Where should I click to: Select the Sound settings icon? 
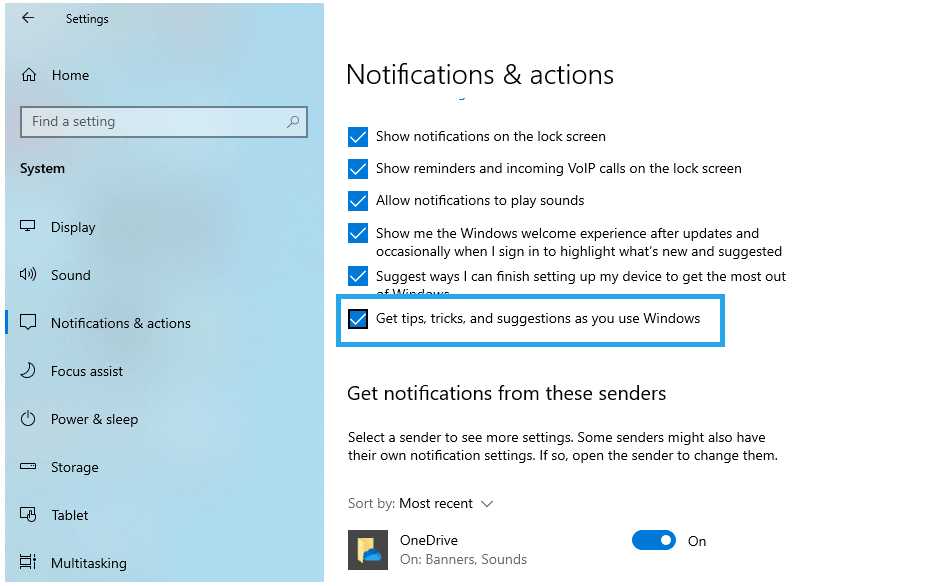pos(30,275)
